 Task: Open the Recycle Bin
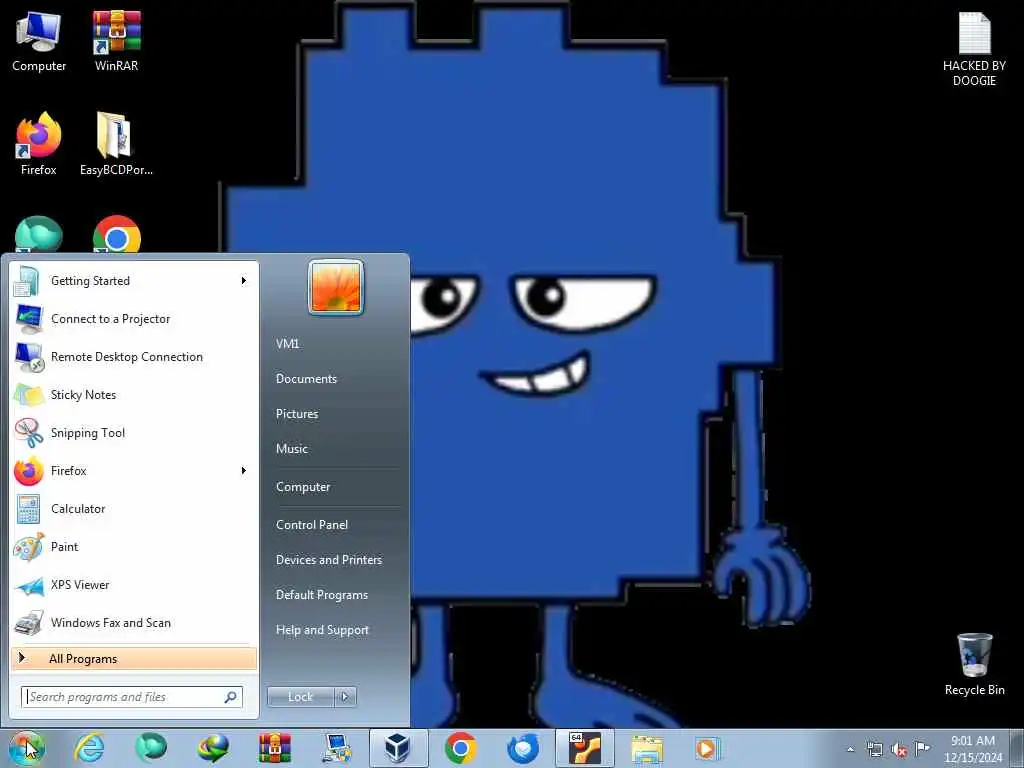(x=974, y=664)
